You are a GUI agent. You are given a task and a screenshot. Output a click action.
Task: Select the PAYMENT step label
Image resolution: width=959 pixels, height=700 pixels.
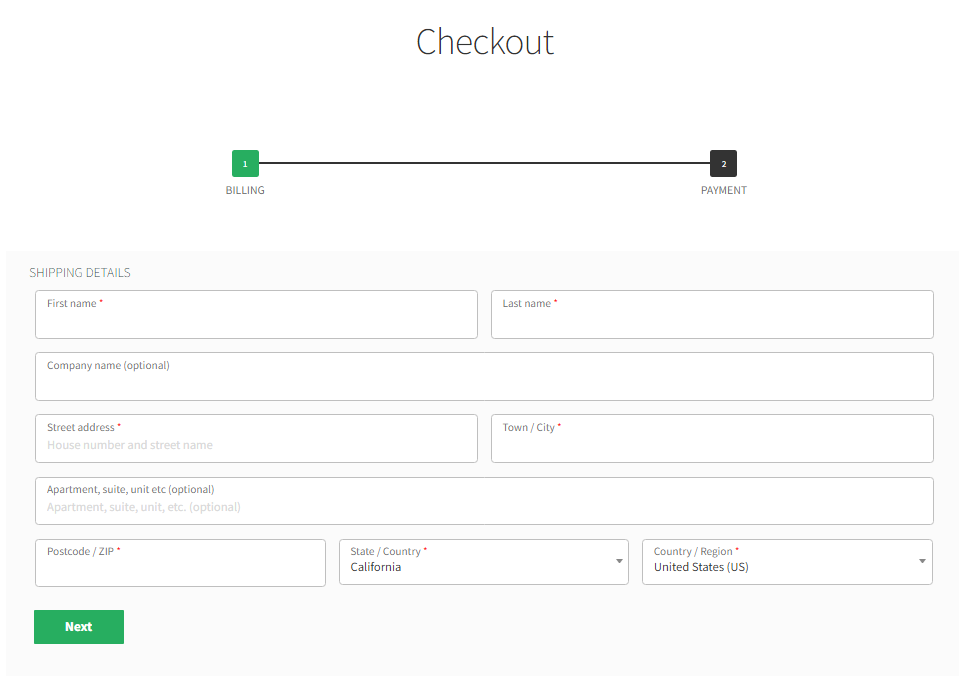click(724, 190)
